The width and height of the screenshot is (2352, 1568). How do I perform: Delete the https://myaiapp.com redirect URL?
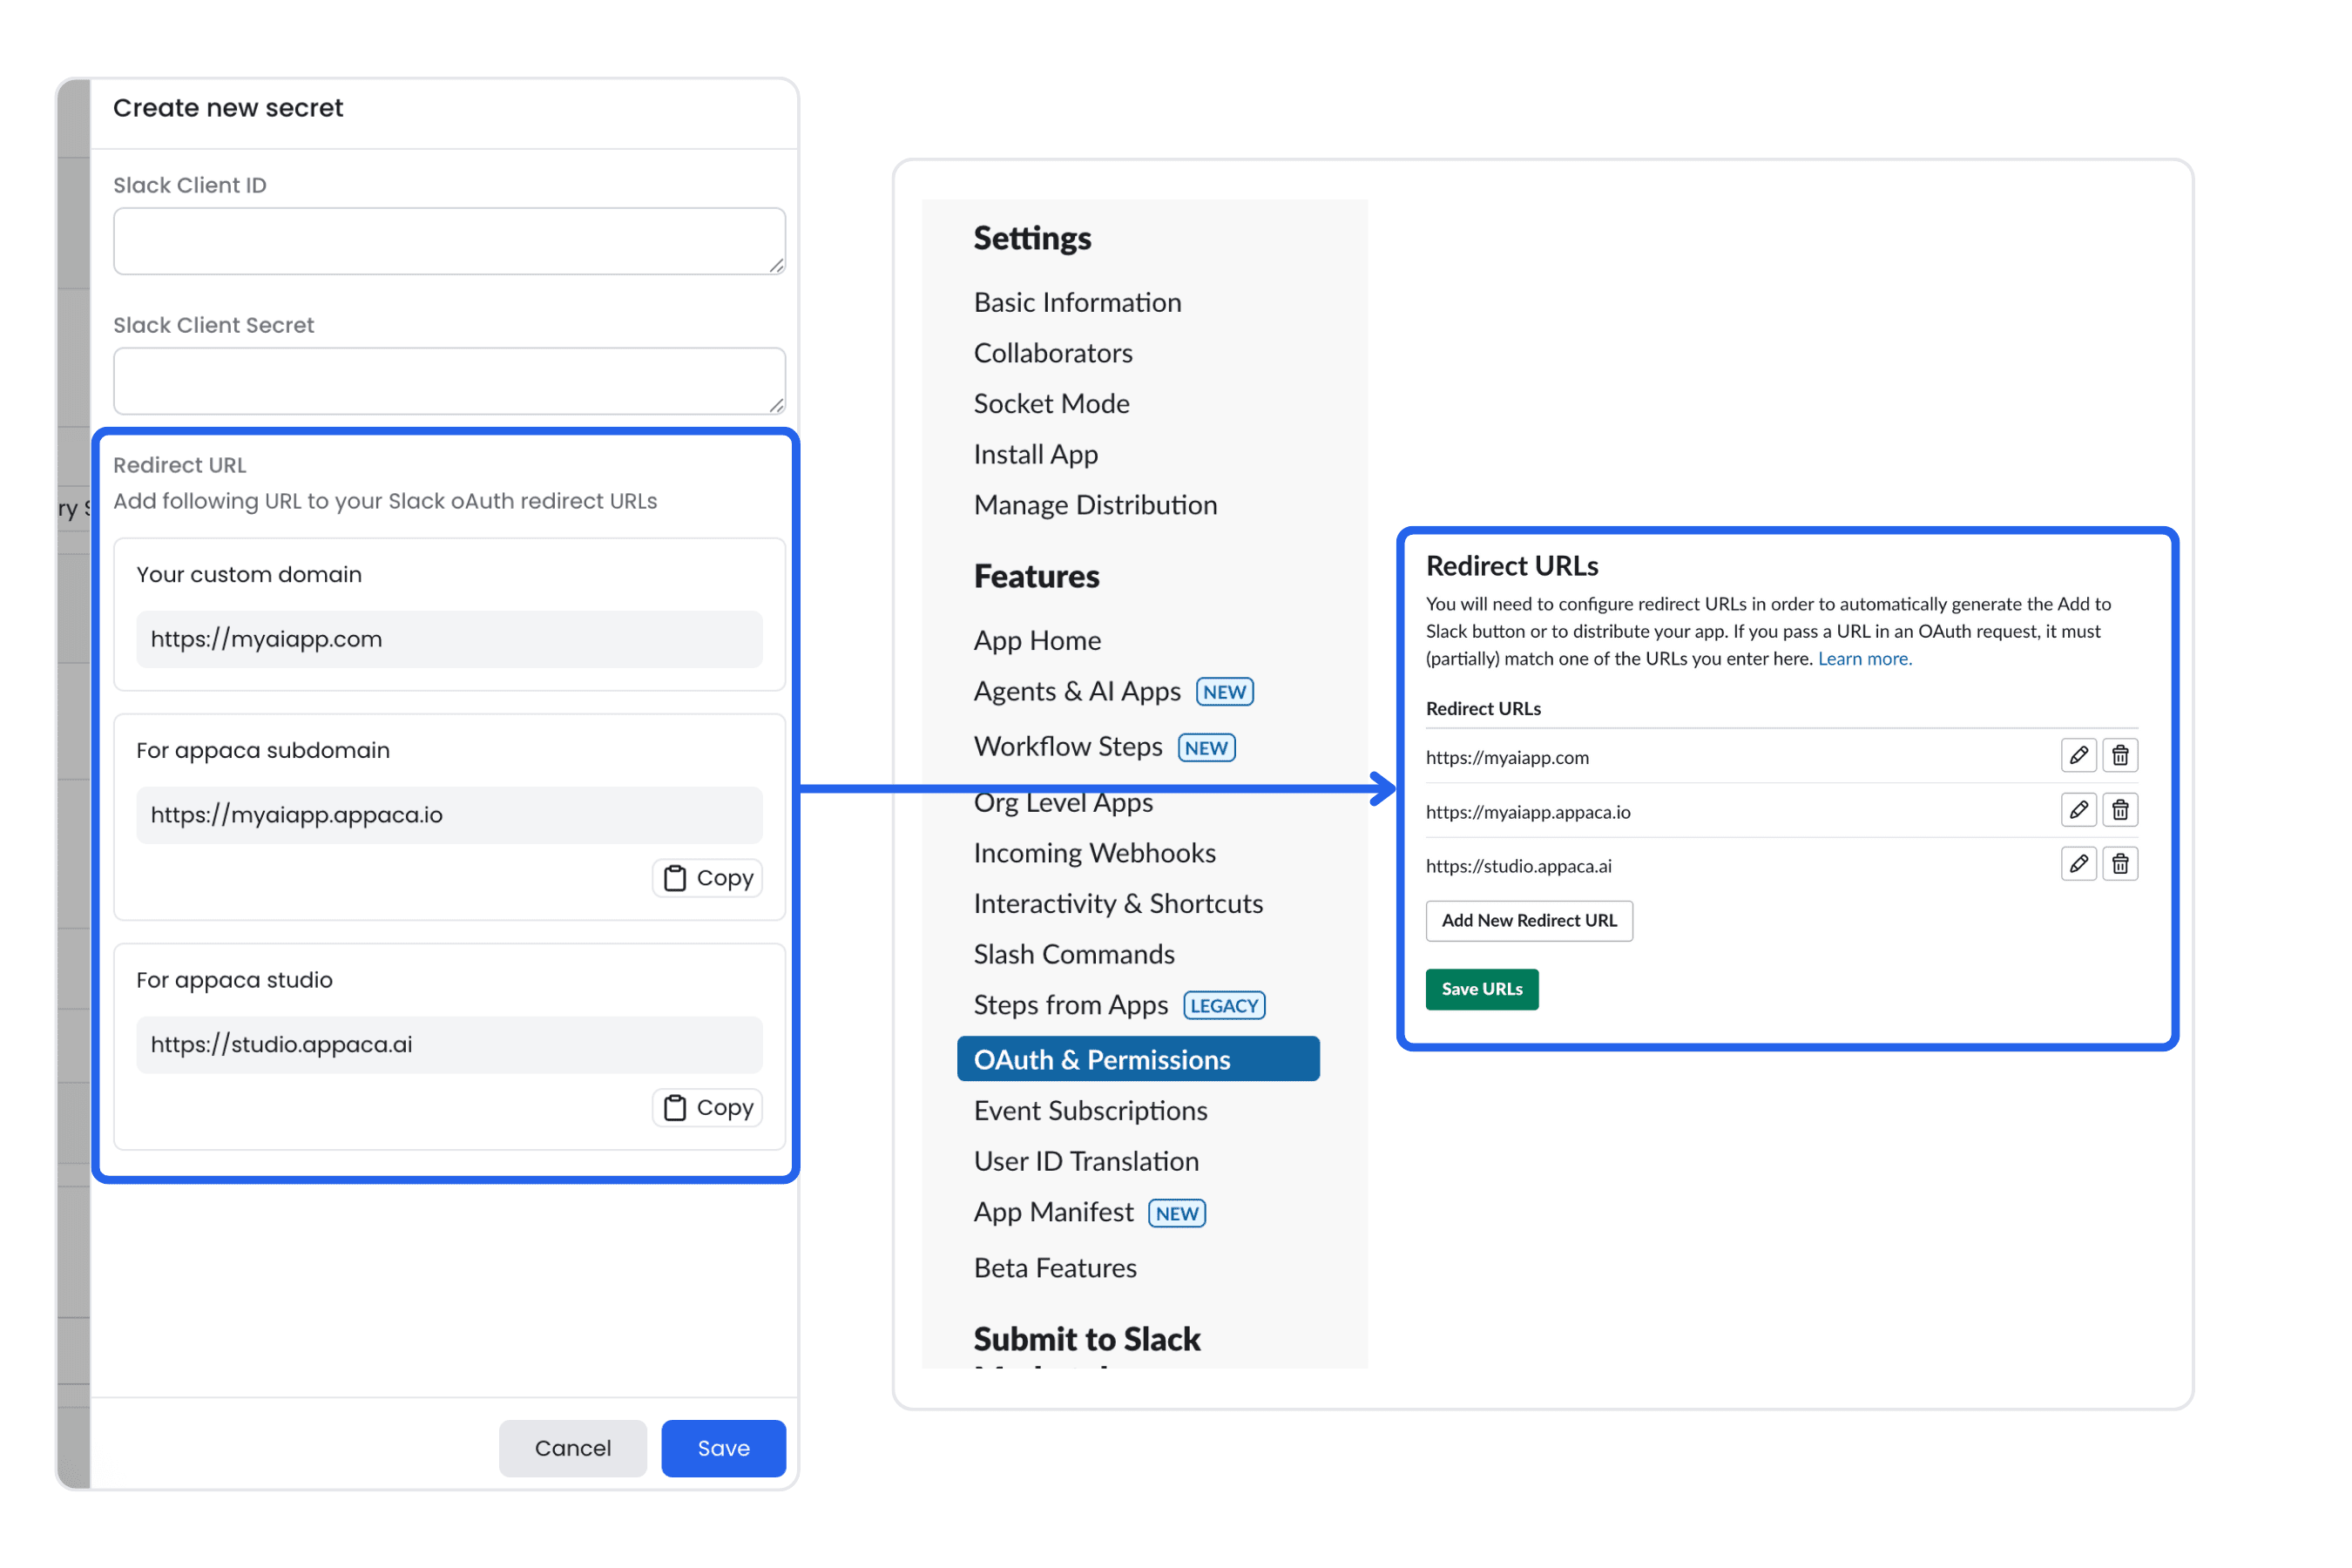click(x=2121, y=756)
